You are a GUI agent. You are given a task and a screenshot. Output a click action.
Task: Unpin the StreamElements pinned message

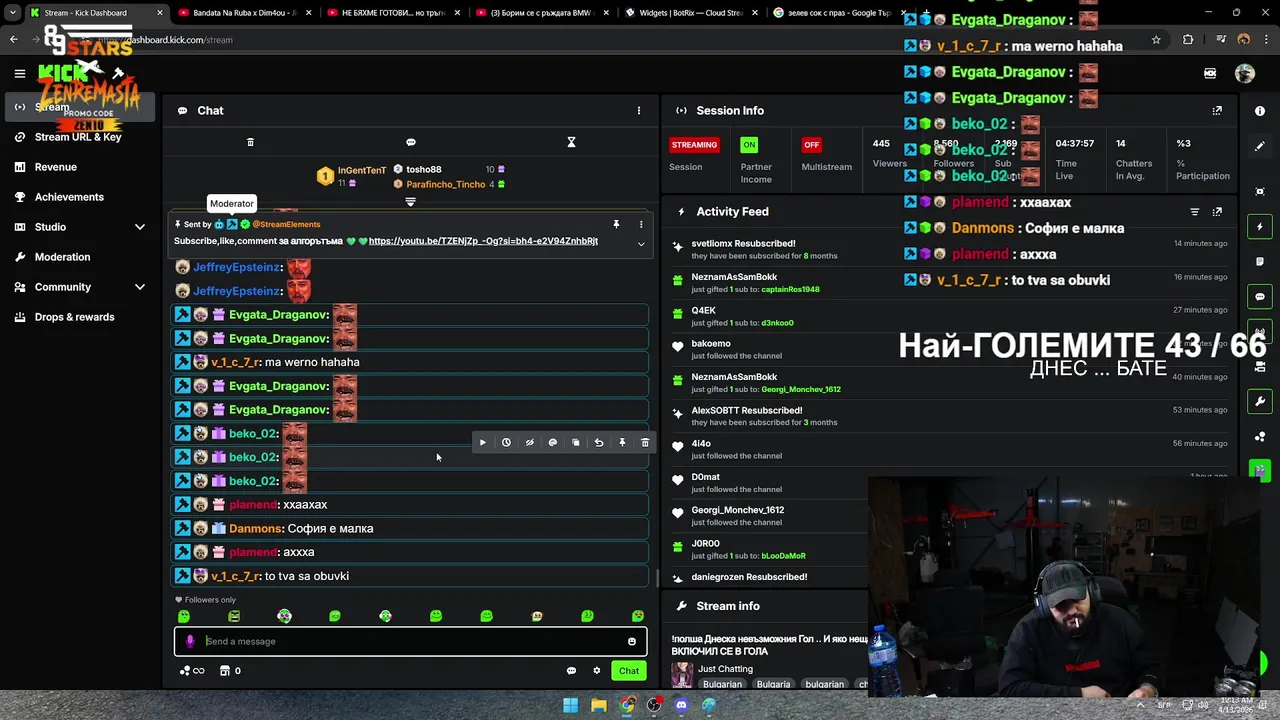pyautogui.click(x=616, y=224)
